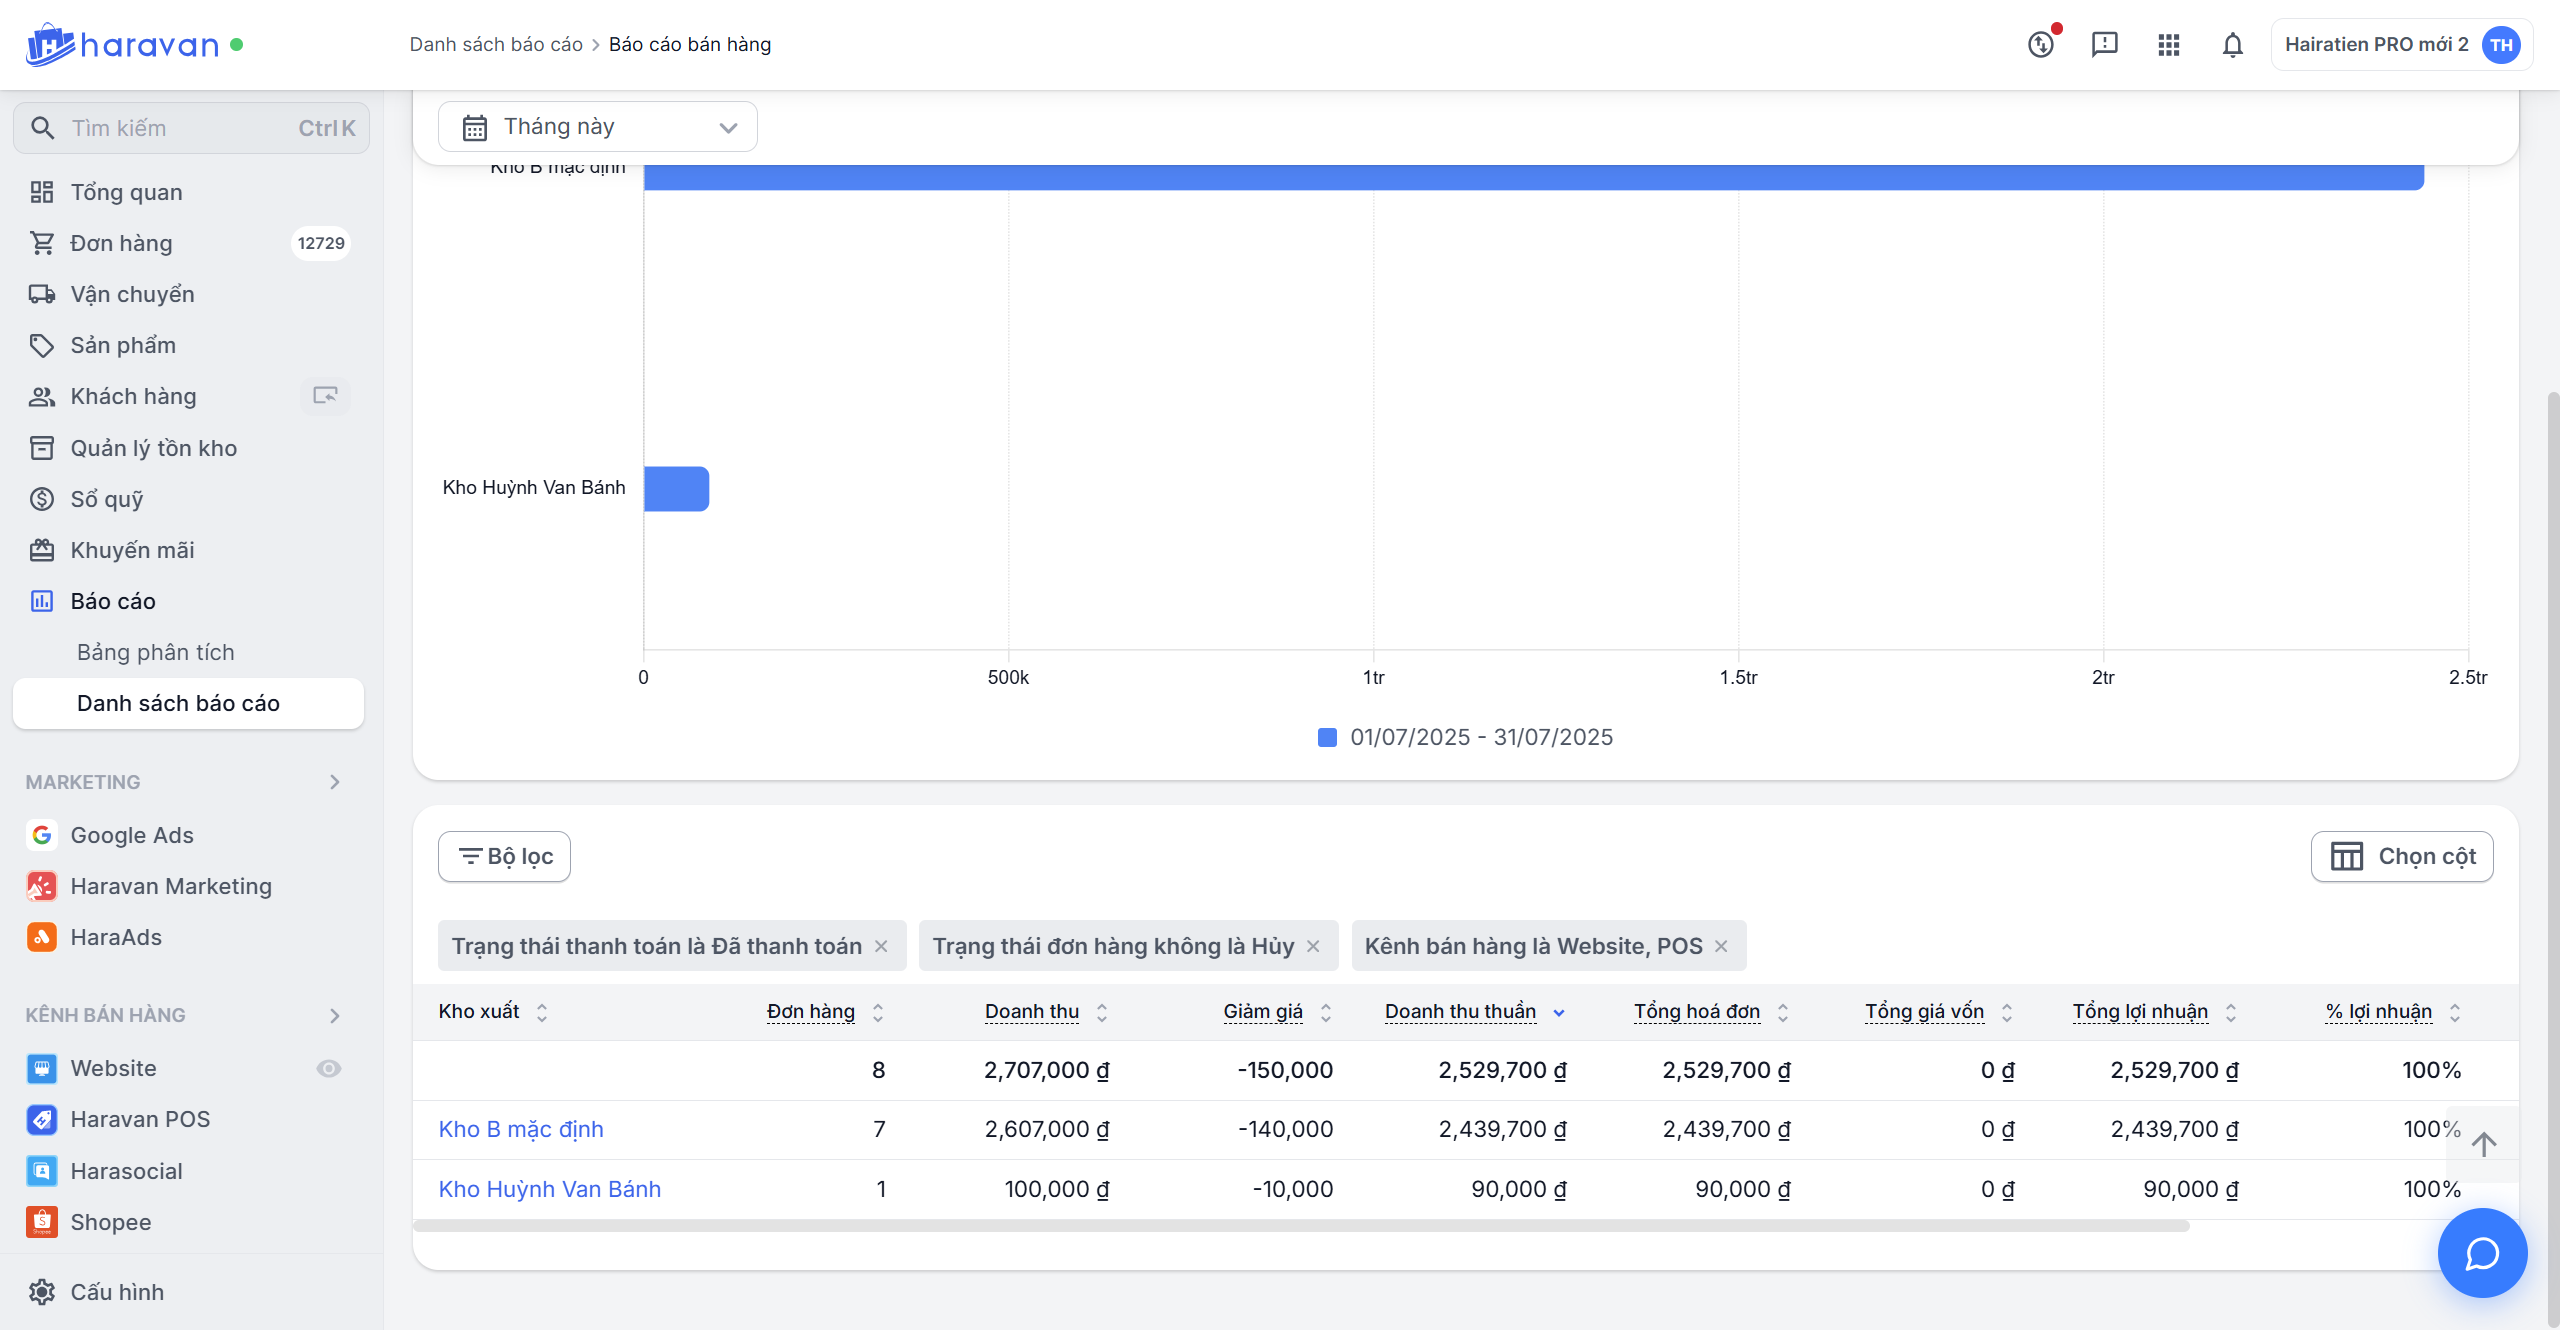Open Bảng phân tích menu item
Viewport: 2560px width, 1330px height.
[156, 652]
